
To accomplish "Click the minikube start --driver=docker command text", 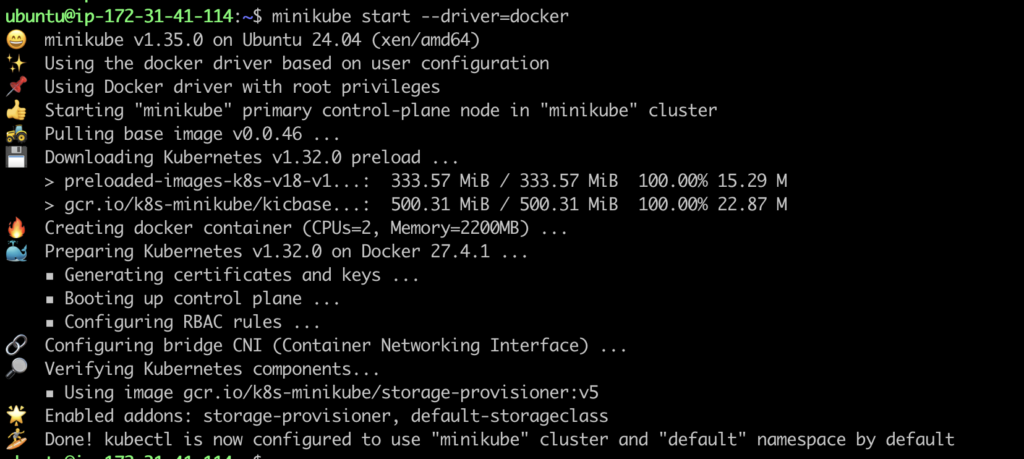I will 420,16.
